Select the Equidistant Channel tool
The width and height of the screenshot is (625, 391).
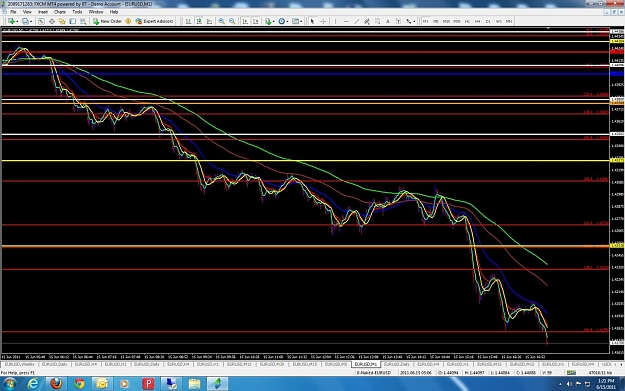pyautogui.click(x=367, y=21)
